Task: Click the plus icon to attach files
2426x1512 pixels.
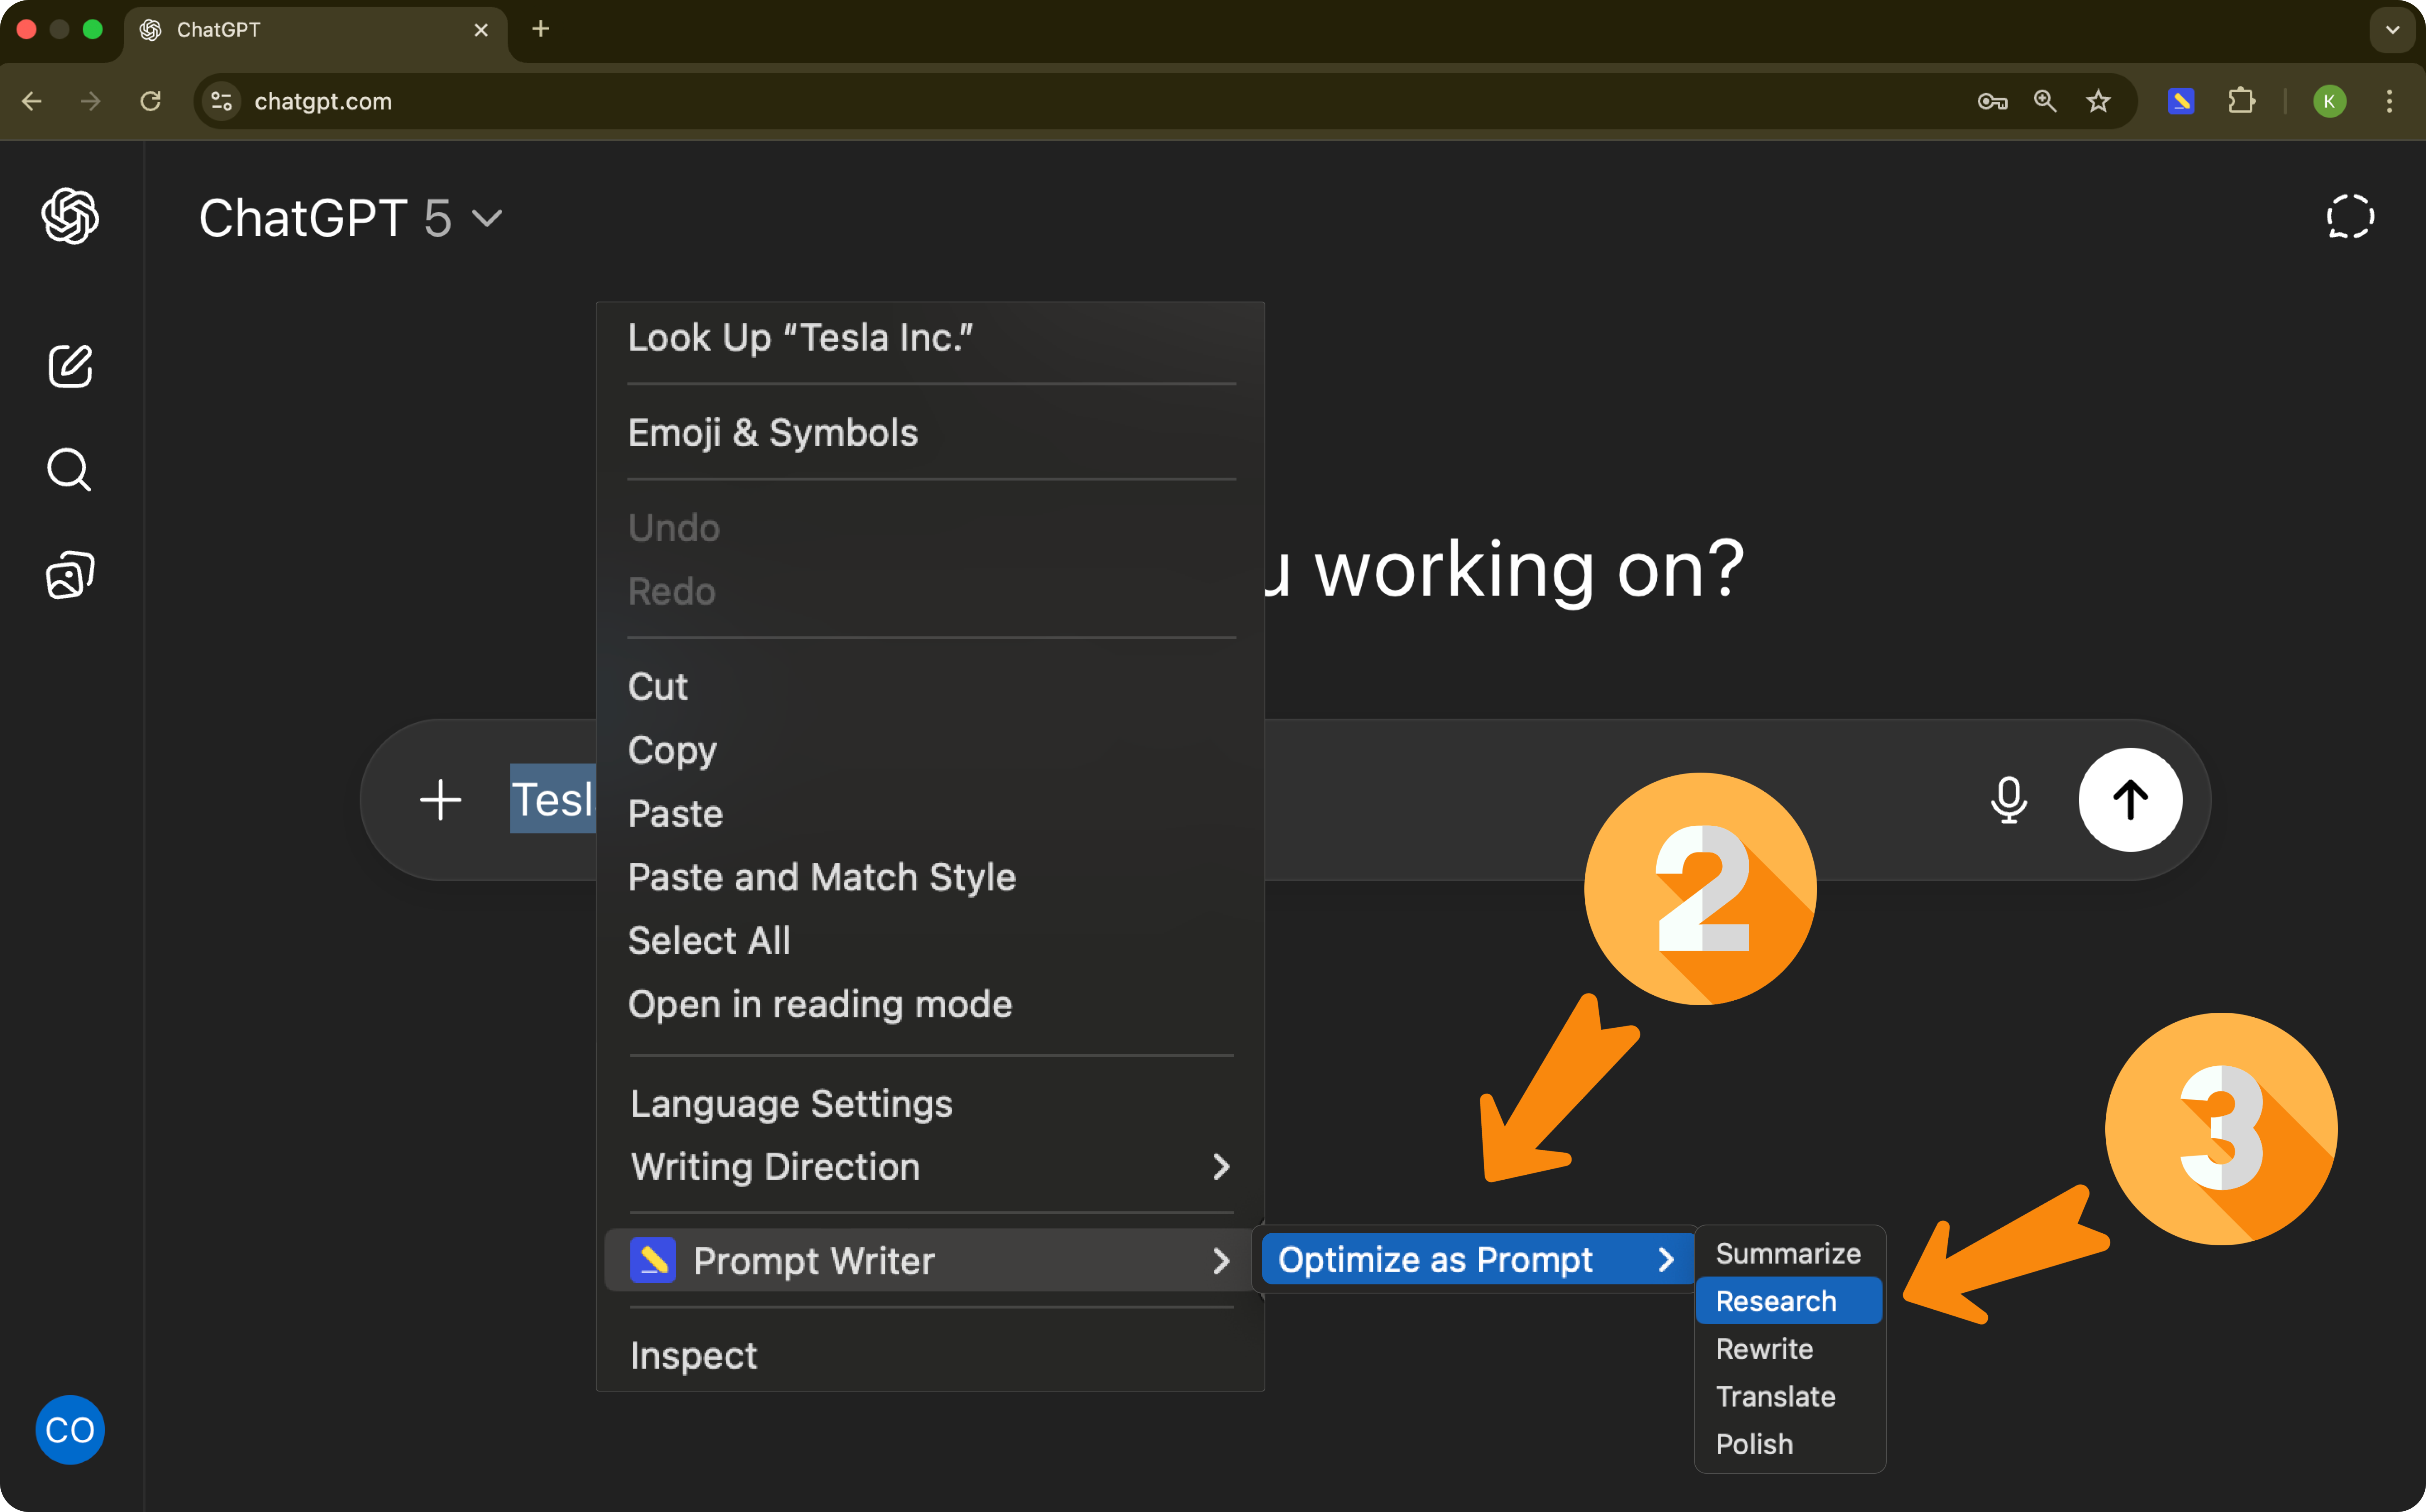Action: click(440, 799)
